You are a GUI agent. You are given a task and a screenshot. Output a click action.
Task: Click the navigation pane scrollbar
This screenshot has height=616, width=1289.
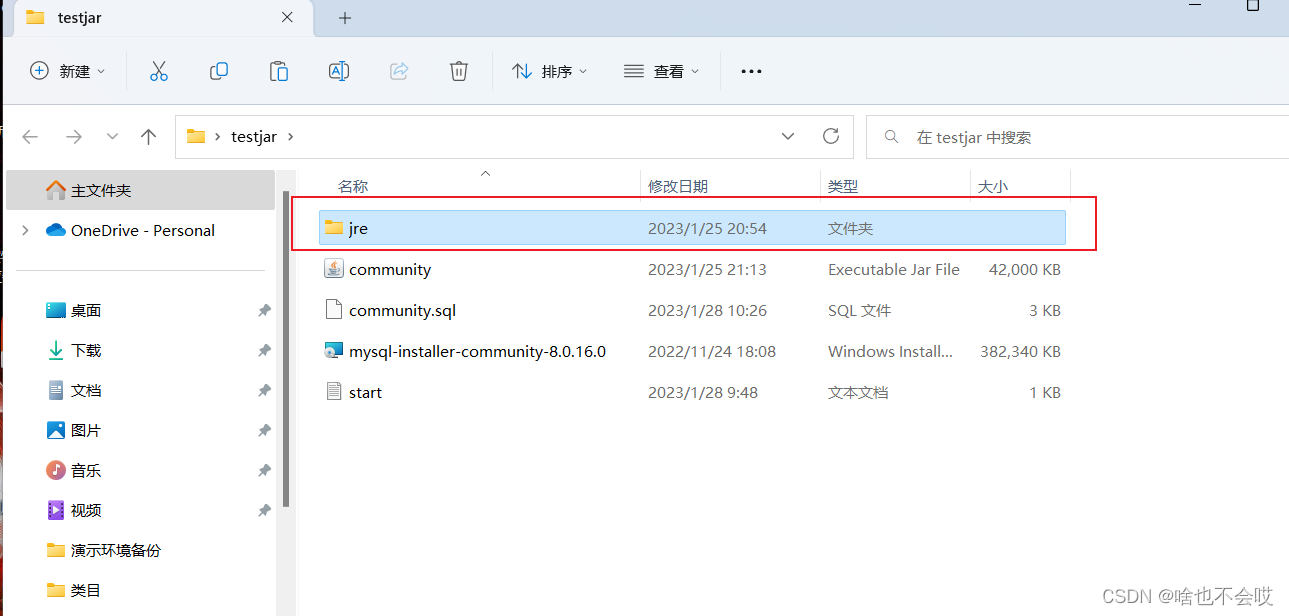tap(285, 350)
